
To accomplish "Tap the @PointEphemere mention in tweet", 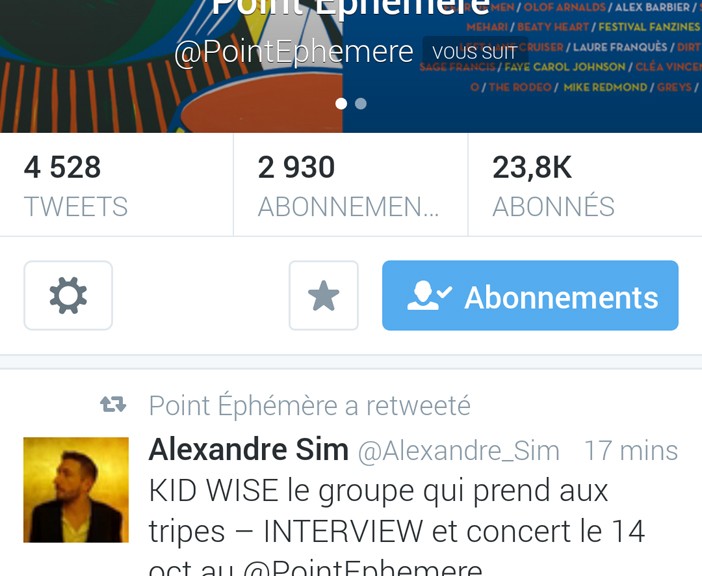I will [363, 567].
